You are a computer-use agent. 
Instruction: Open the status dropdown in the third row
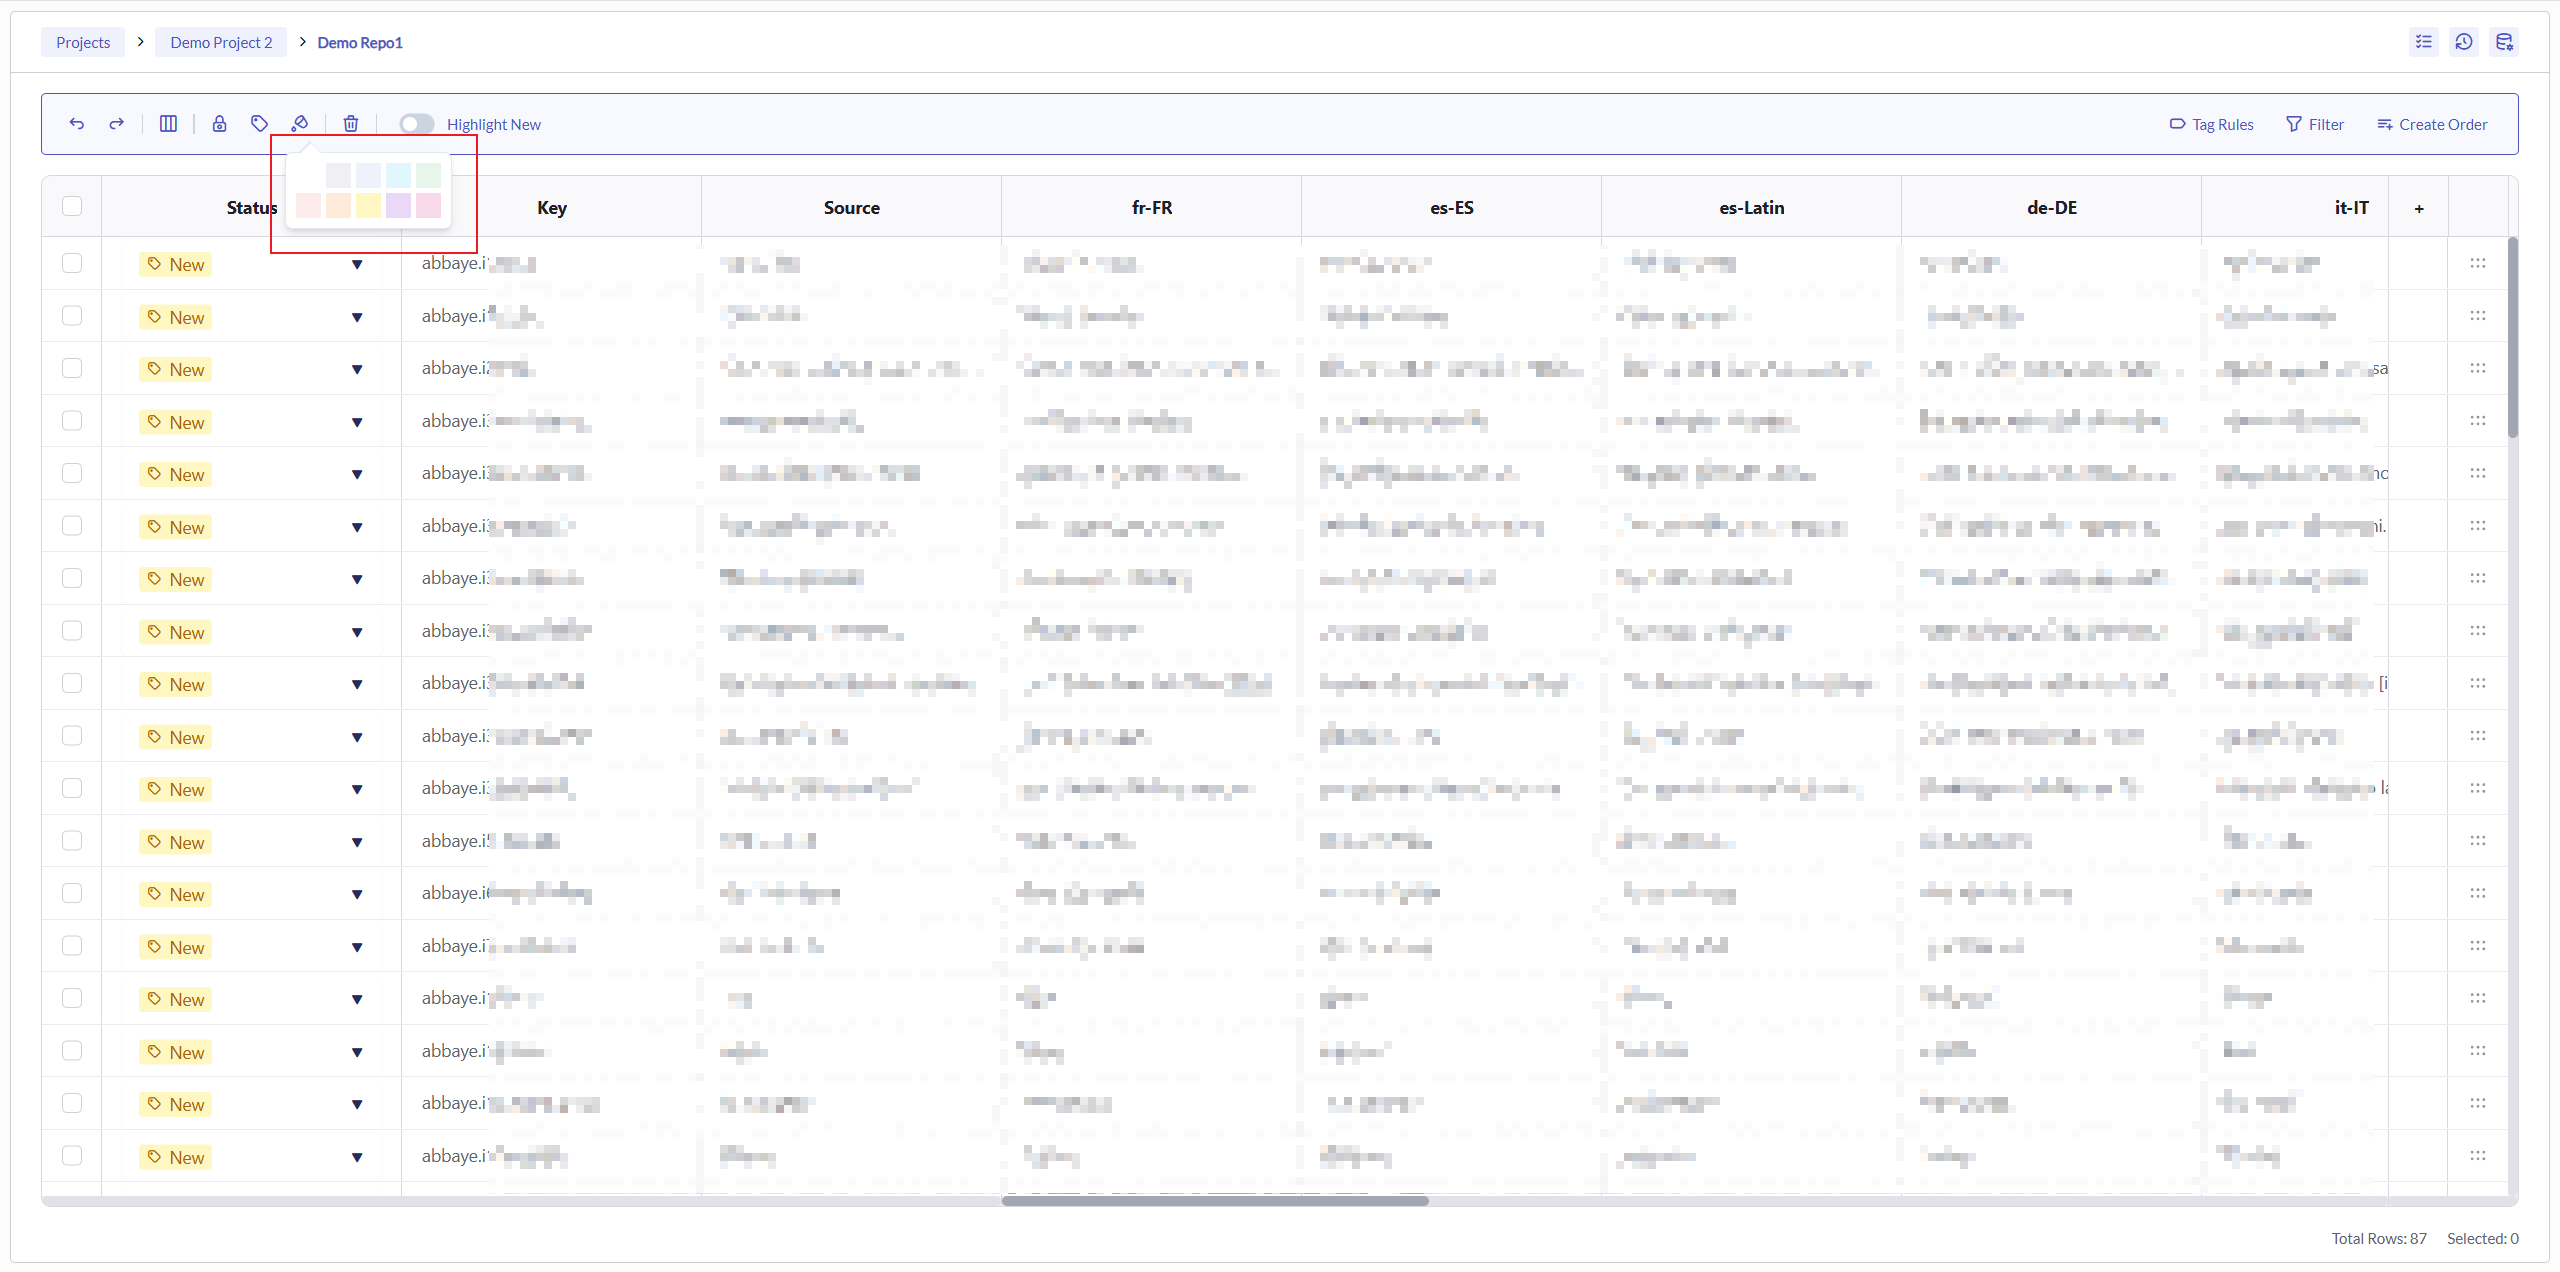tap(357, 370)
